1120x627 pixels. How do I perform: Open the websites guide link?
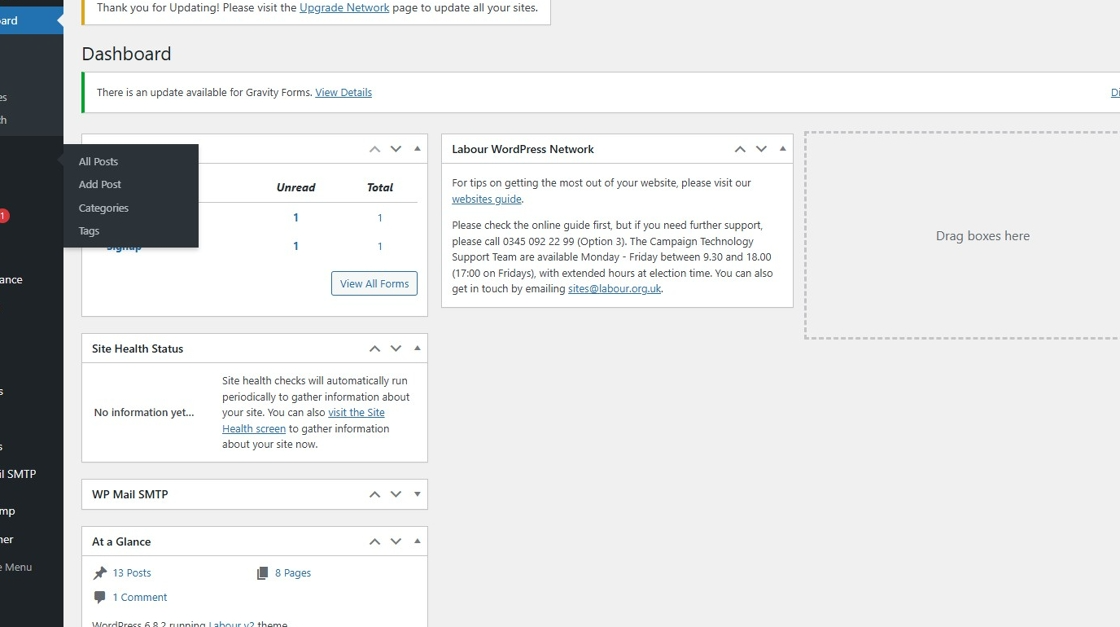tap(486, 199)
